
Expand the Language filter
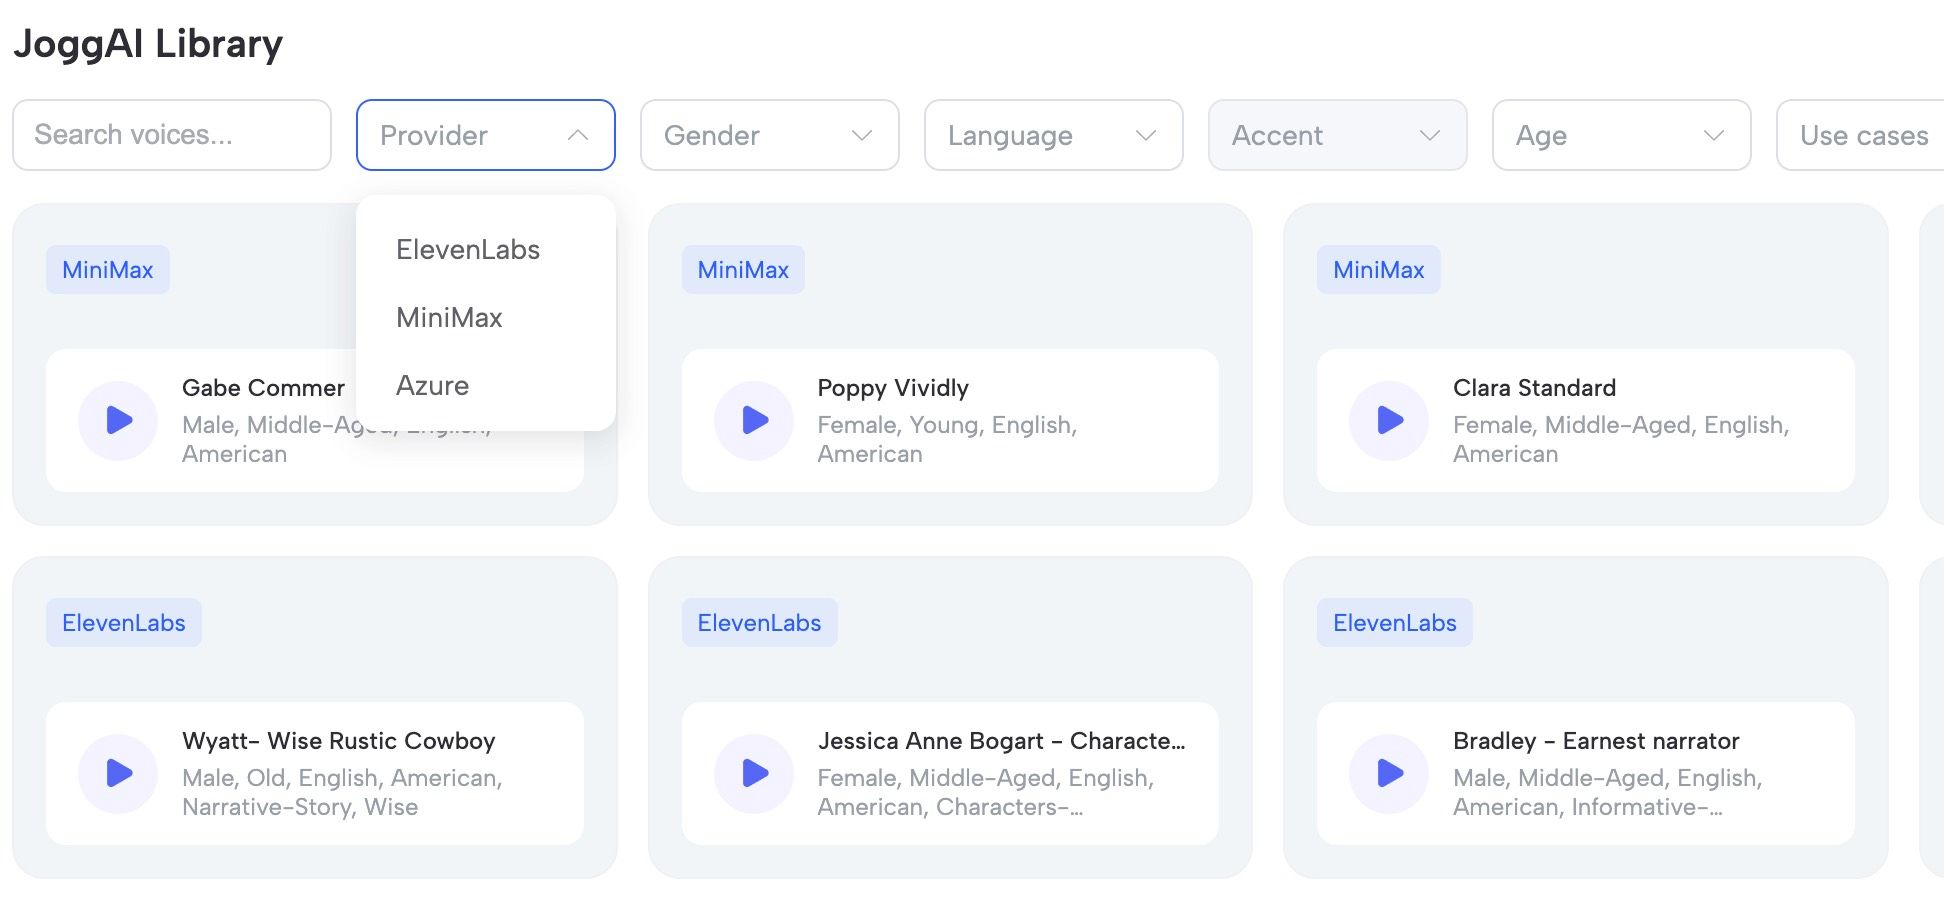[x=1052, y=135]
